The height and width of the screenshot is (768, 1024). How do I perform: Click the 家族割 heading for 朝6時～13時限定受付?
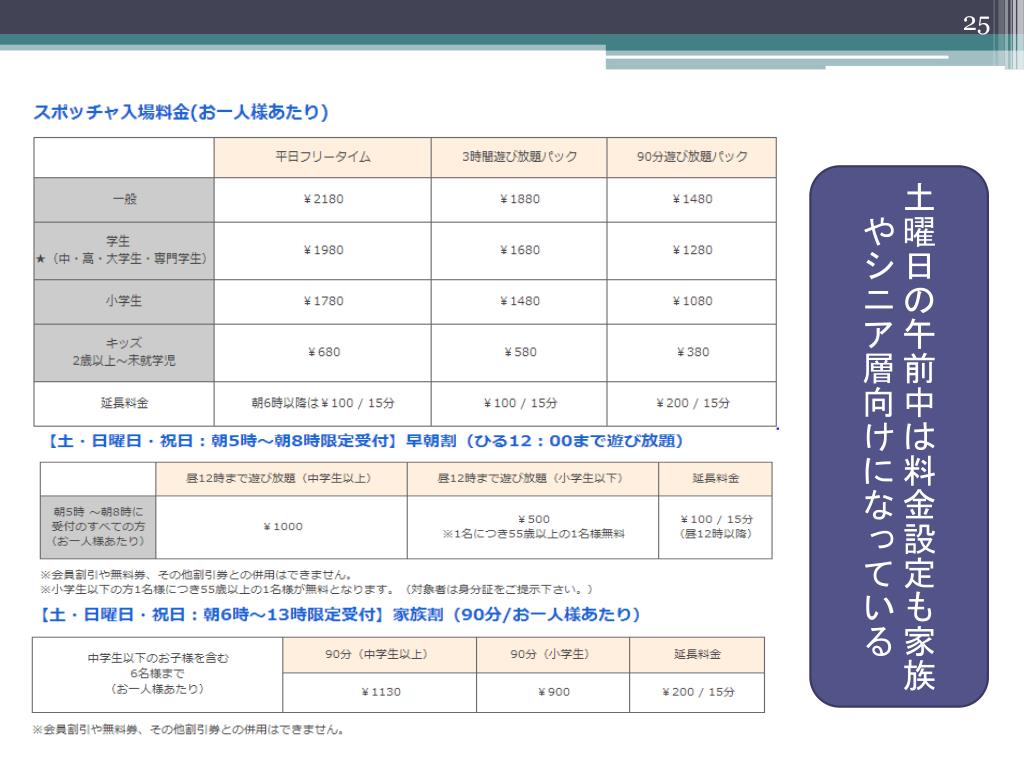click(338, 615)
